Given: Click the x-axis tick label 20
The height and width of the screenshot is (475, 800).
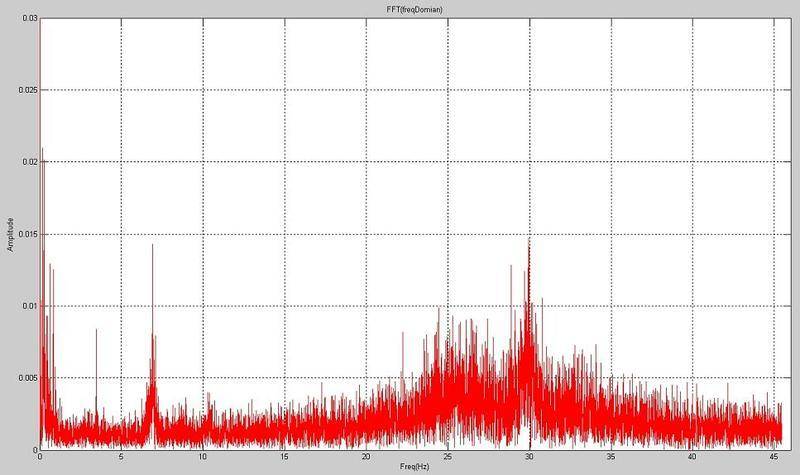Looking at the screenshot, I should 366,457.
